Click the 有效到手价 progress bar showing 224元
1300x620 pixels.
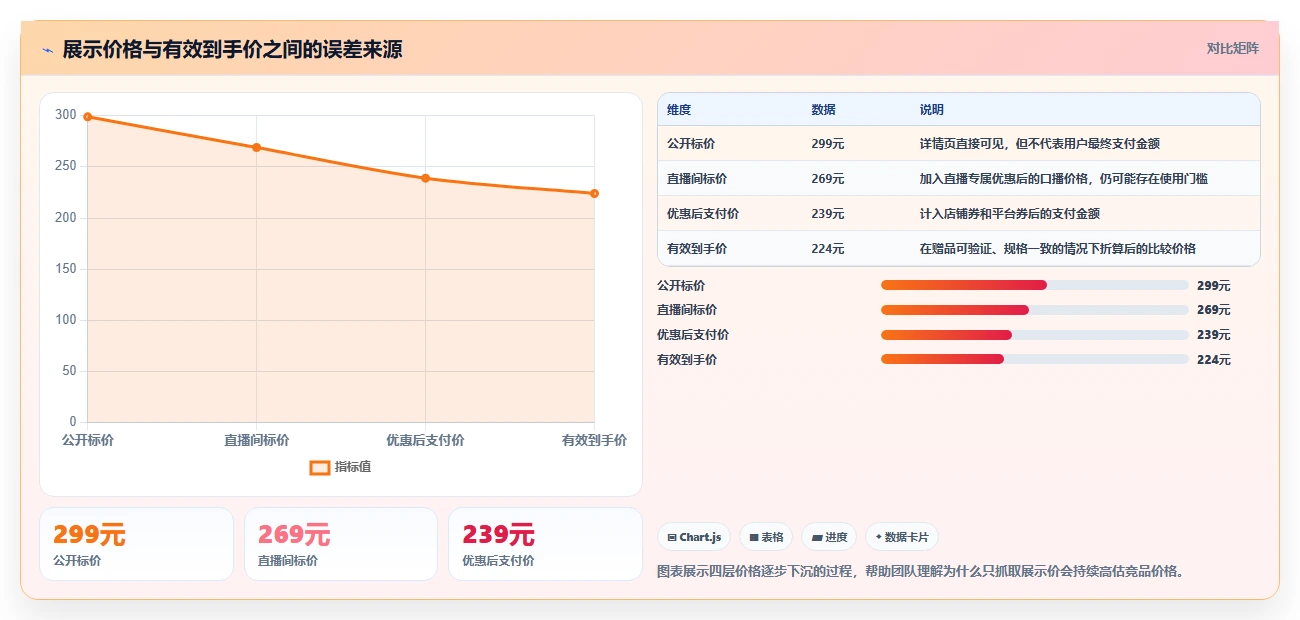pyautogui.click(x=1034, y=359)
